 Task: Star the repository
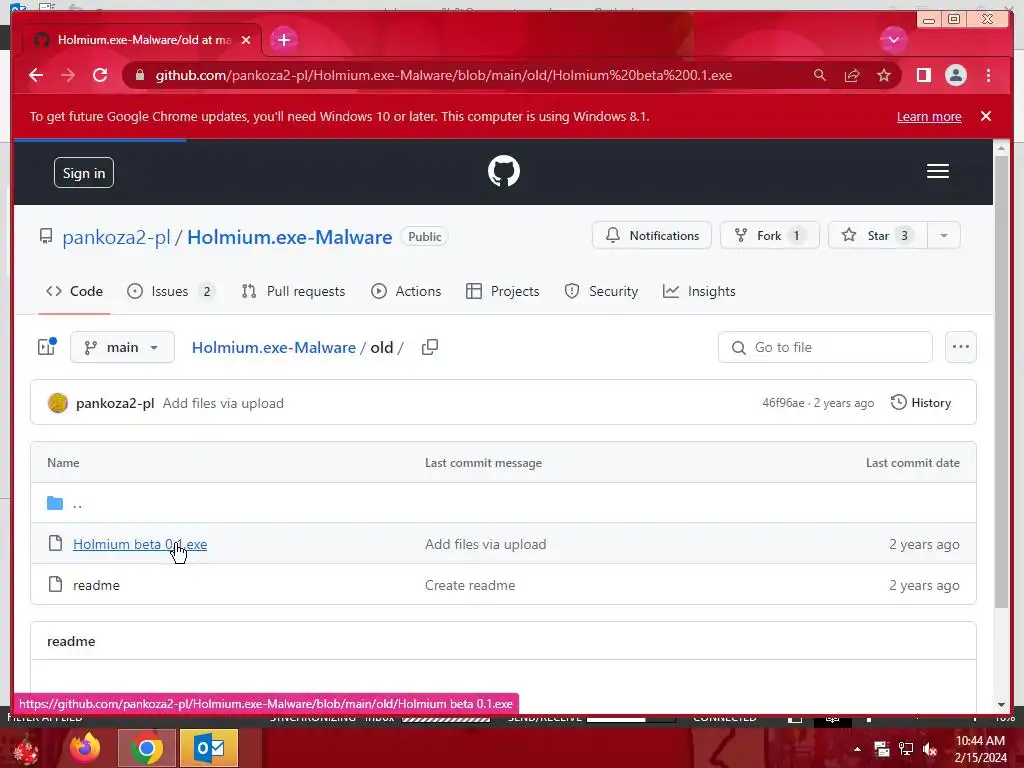pyautogui.click(x=878, y=235)
